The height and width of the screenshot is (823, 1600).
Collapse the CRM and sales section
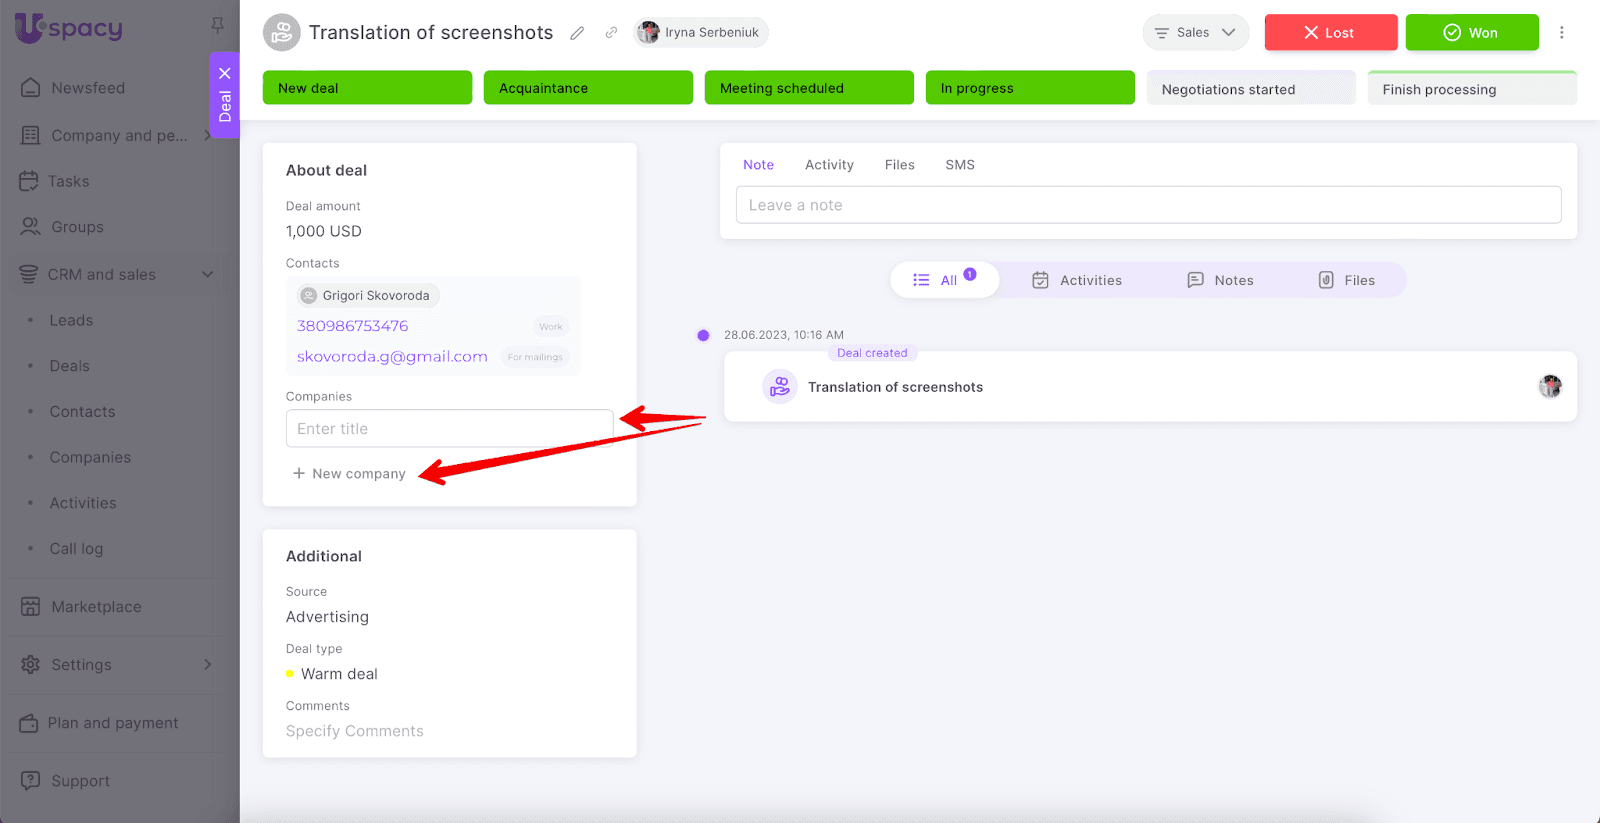pyautogui.click(x=207, y=274)
